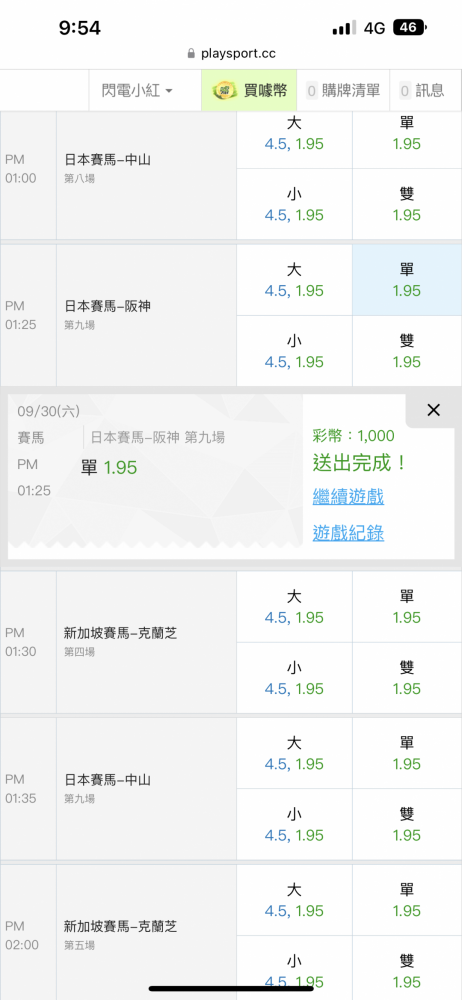The height and width of the screenshot is (1000, 462).
Task: Select 大 4.5 for 日本賽馬-阪神 第九場
Action: pyautogui.click(x=294, y=280)
